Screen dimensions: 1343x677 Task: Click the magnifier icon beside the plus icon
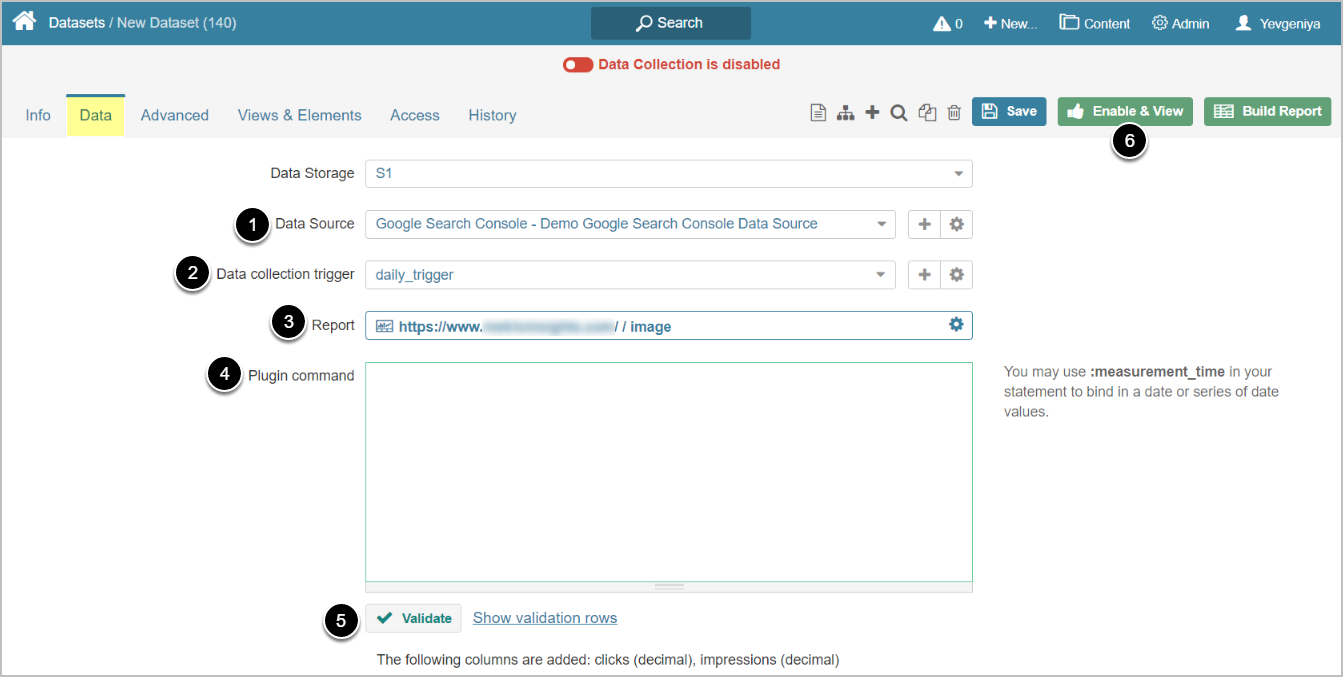tap(899, 113)
